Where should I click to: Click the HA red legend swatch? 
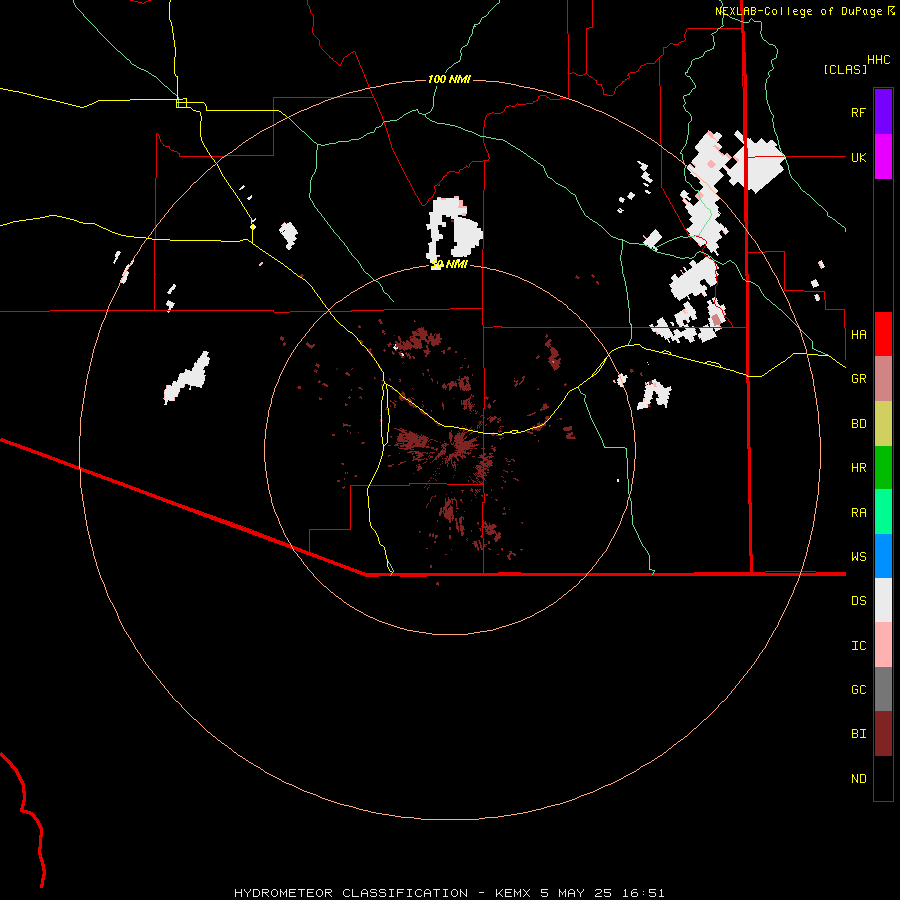click(x=883, y=334)
